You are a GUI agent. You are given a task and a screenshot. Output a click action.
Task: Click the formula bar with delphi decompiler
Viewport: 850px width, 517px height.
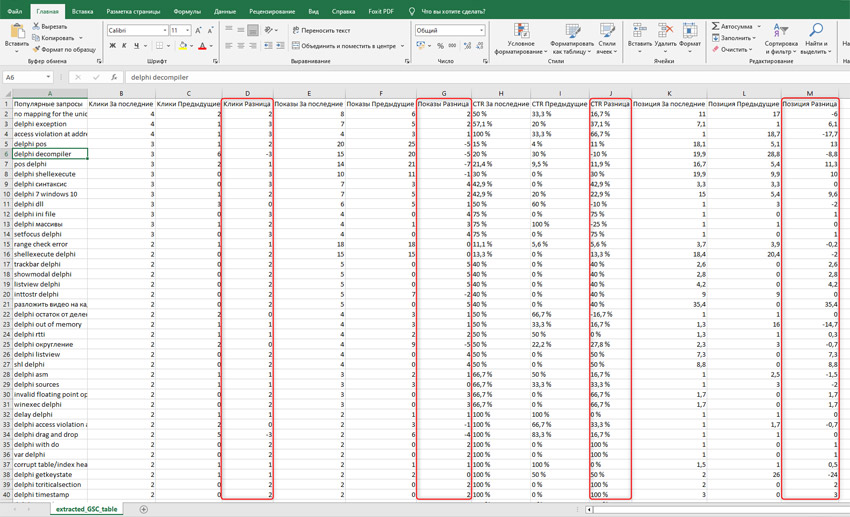coord(485,77)
